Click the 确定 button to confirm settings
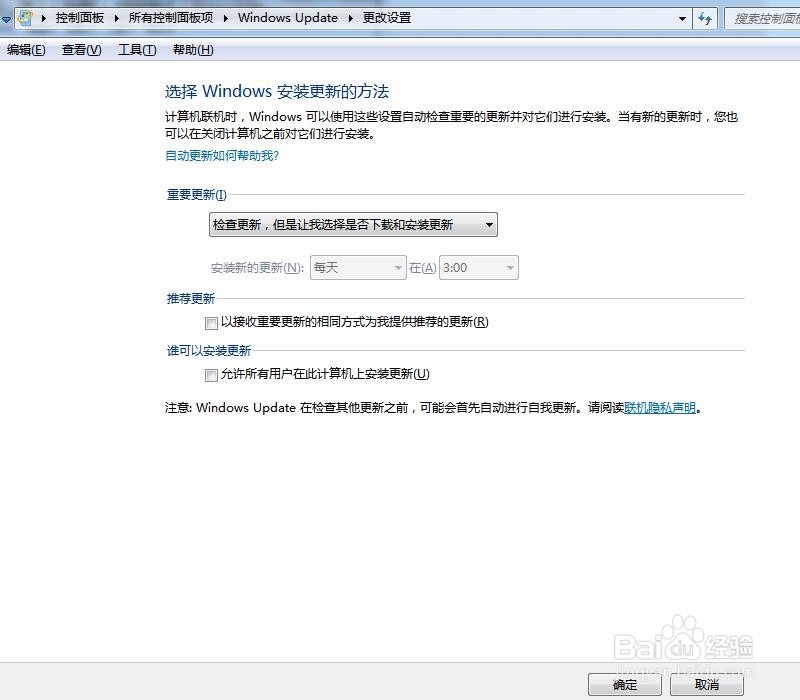Image resolution: width=800 pixels, height=700 pixels. pos(624,684)
